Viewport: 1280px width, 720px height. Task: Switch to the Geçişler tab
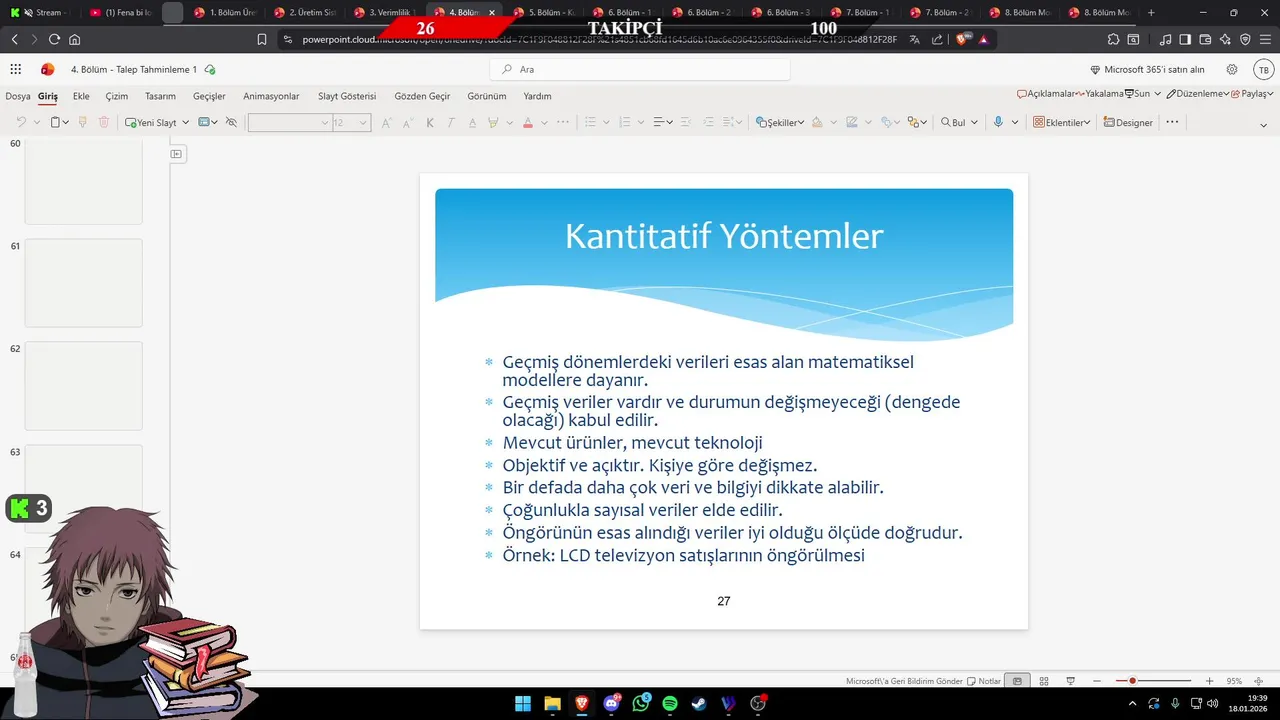pyautogui.click(x=209, y=96)
